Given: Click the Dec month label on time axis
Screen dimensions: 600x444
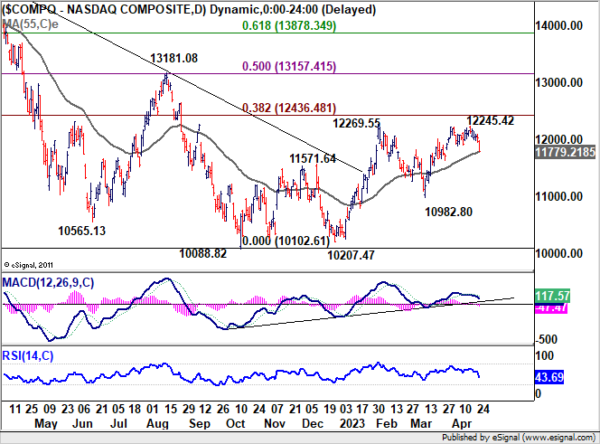Looking at the screenshot, I should coord(313,424).
